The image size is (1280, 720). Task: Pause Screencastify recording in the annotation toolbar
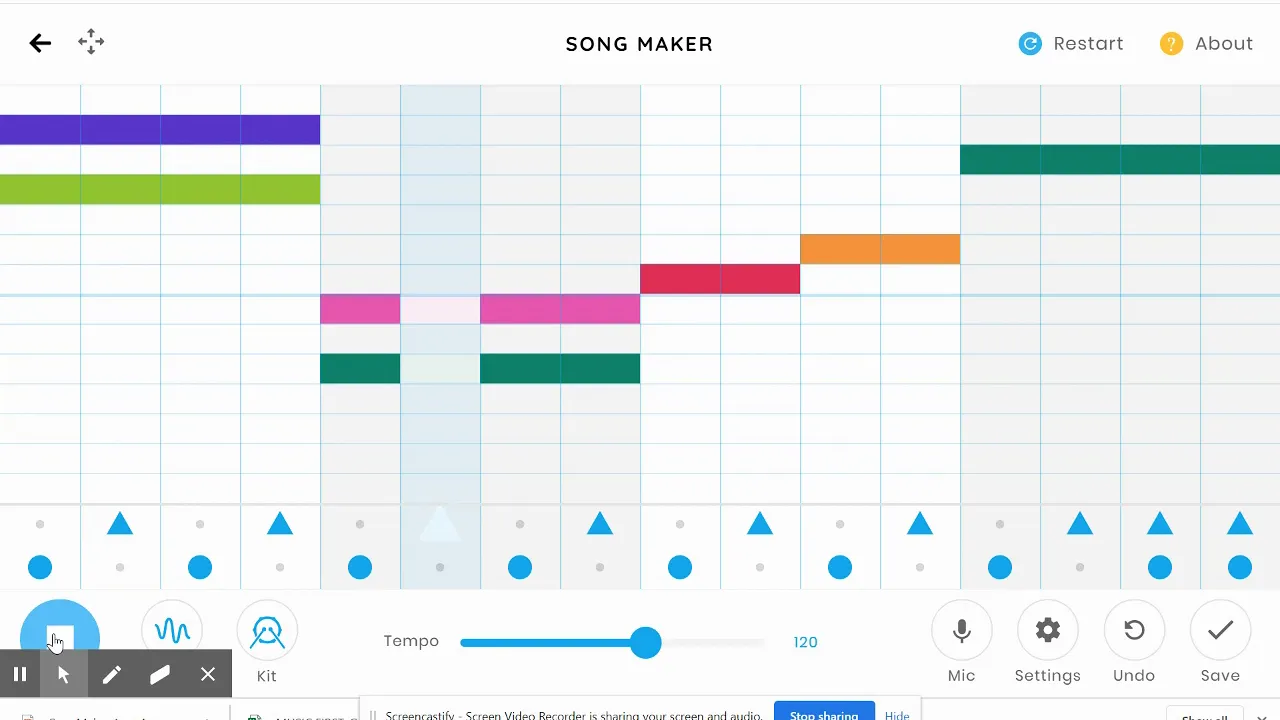[x=19, y=674]
